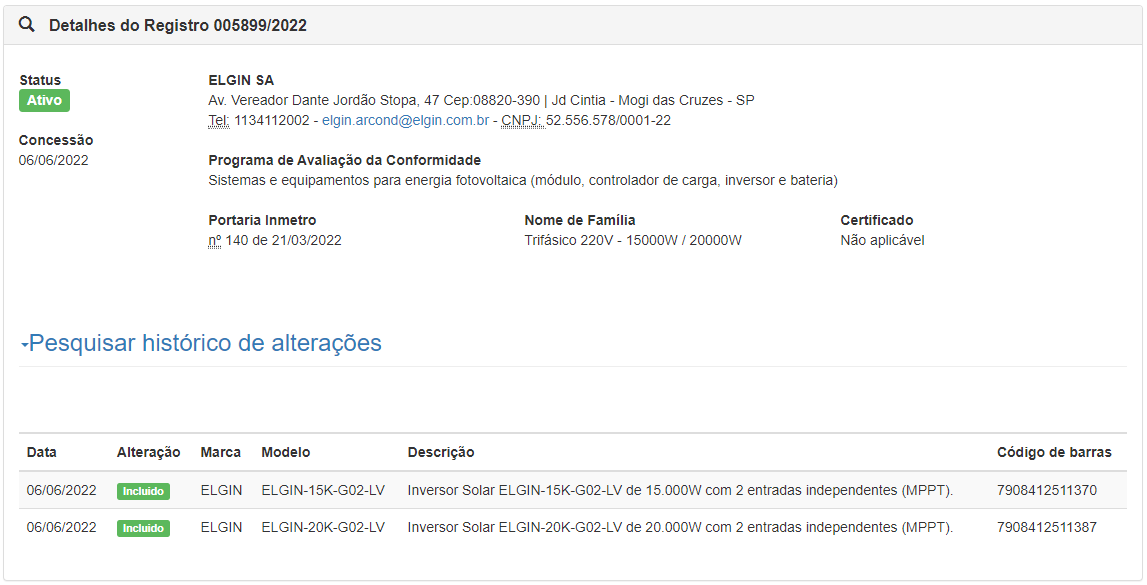
Task: Click the Portaria Inmetro label
Action: coord(263,220)
